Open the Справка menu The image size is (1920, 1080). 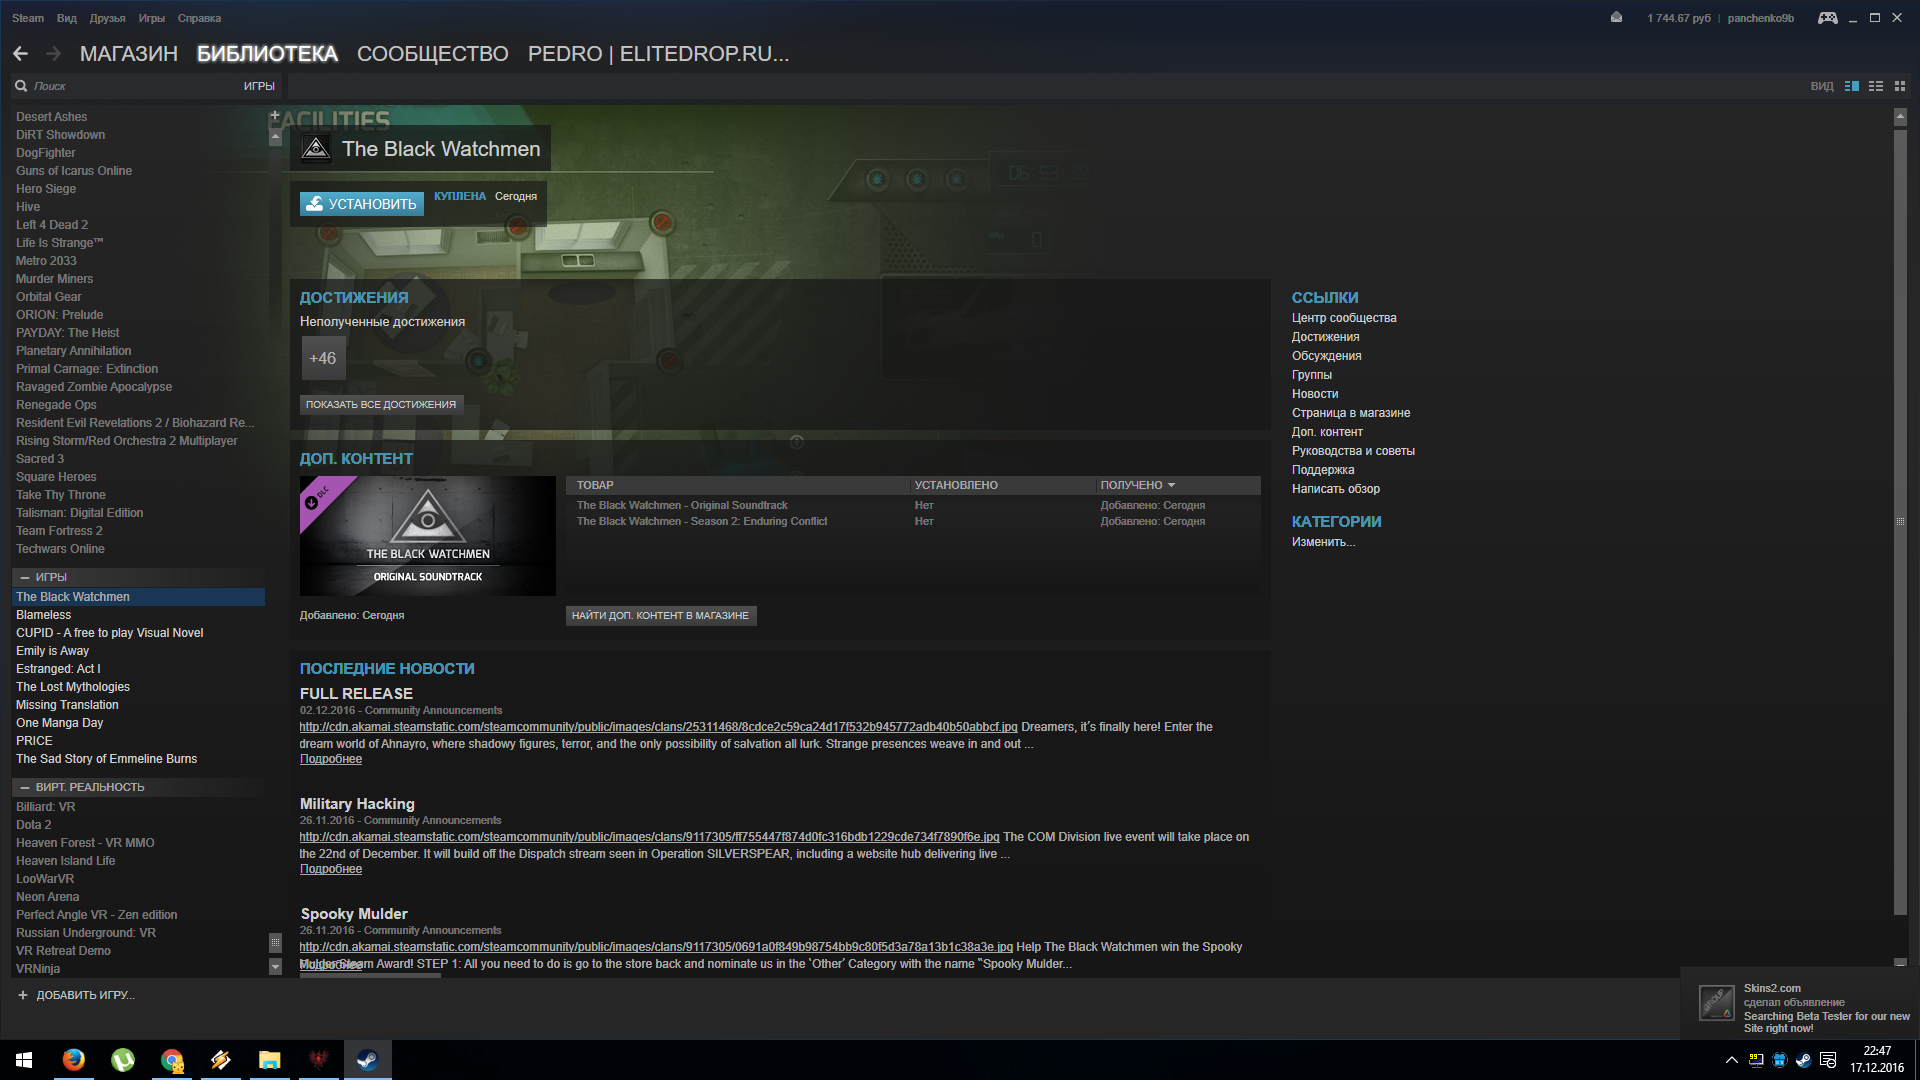coord(199,18)
